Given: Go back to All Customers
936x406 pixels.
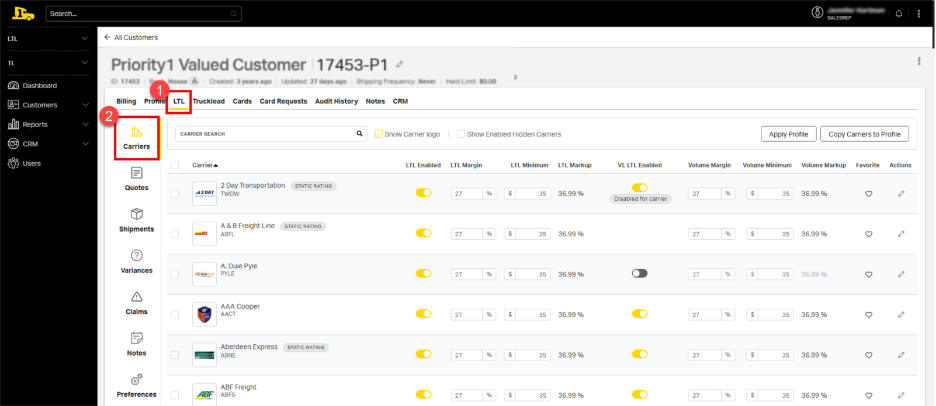Looking at the screenshot, I should (131, 37).
